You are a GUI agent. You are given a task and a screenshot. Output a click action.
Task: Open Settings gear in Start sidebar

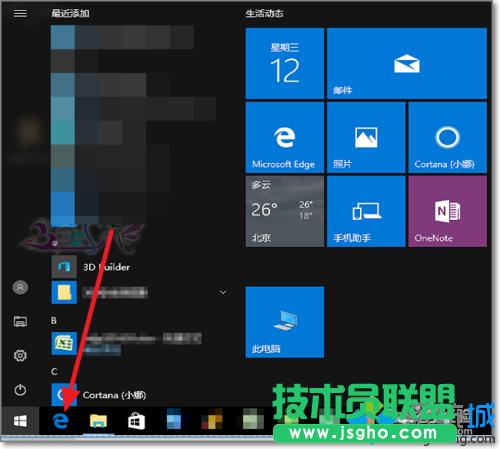[x=20, y=355]
